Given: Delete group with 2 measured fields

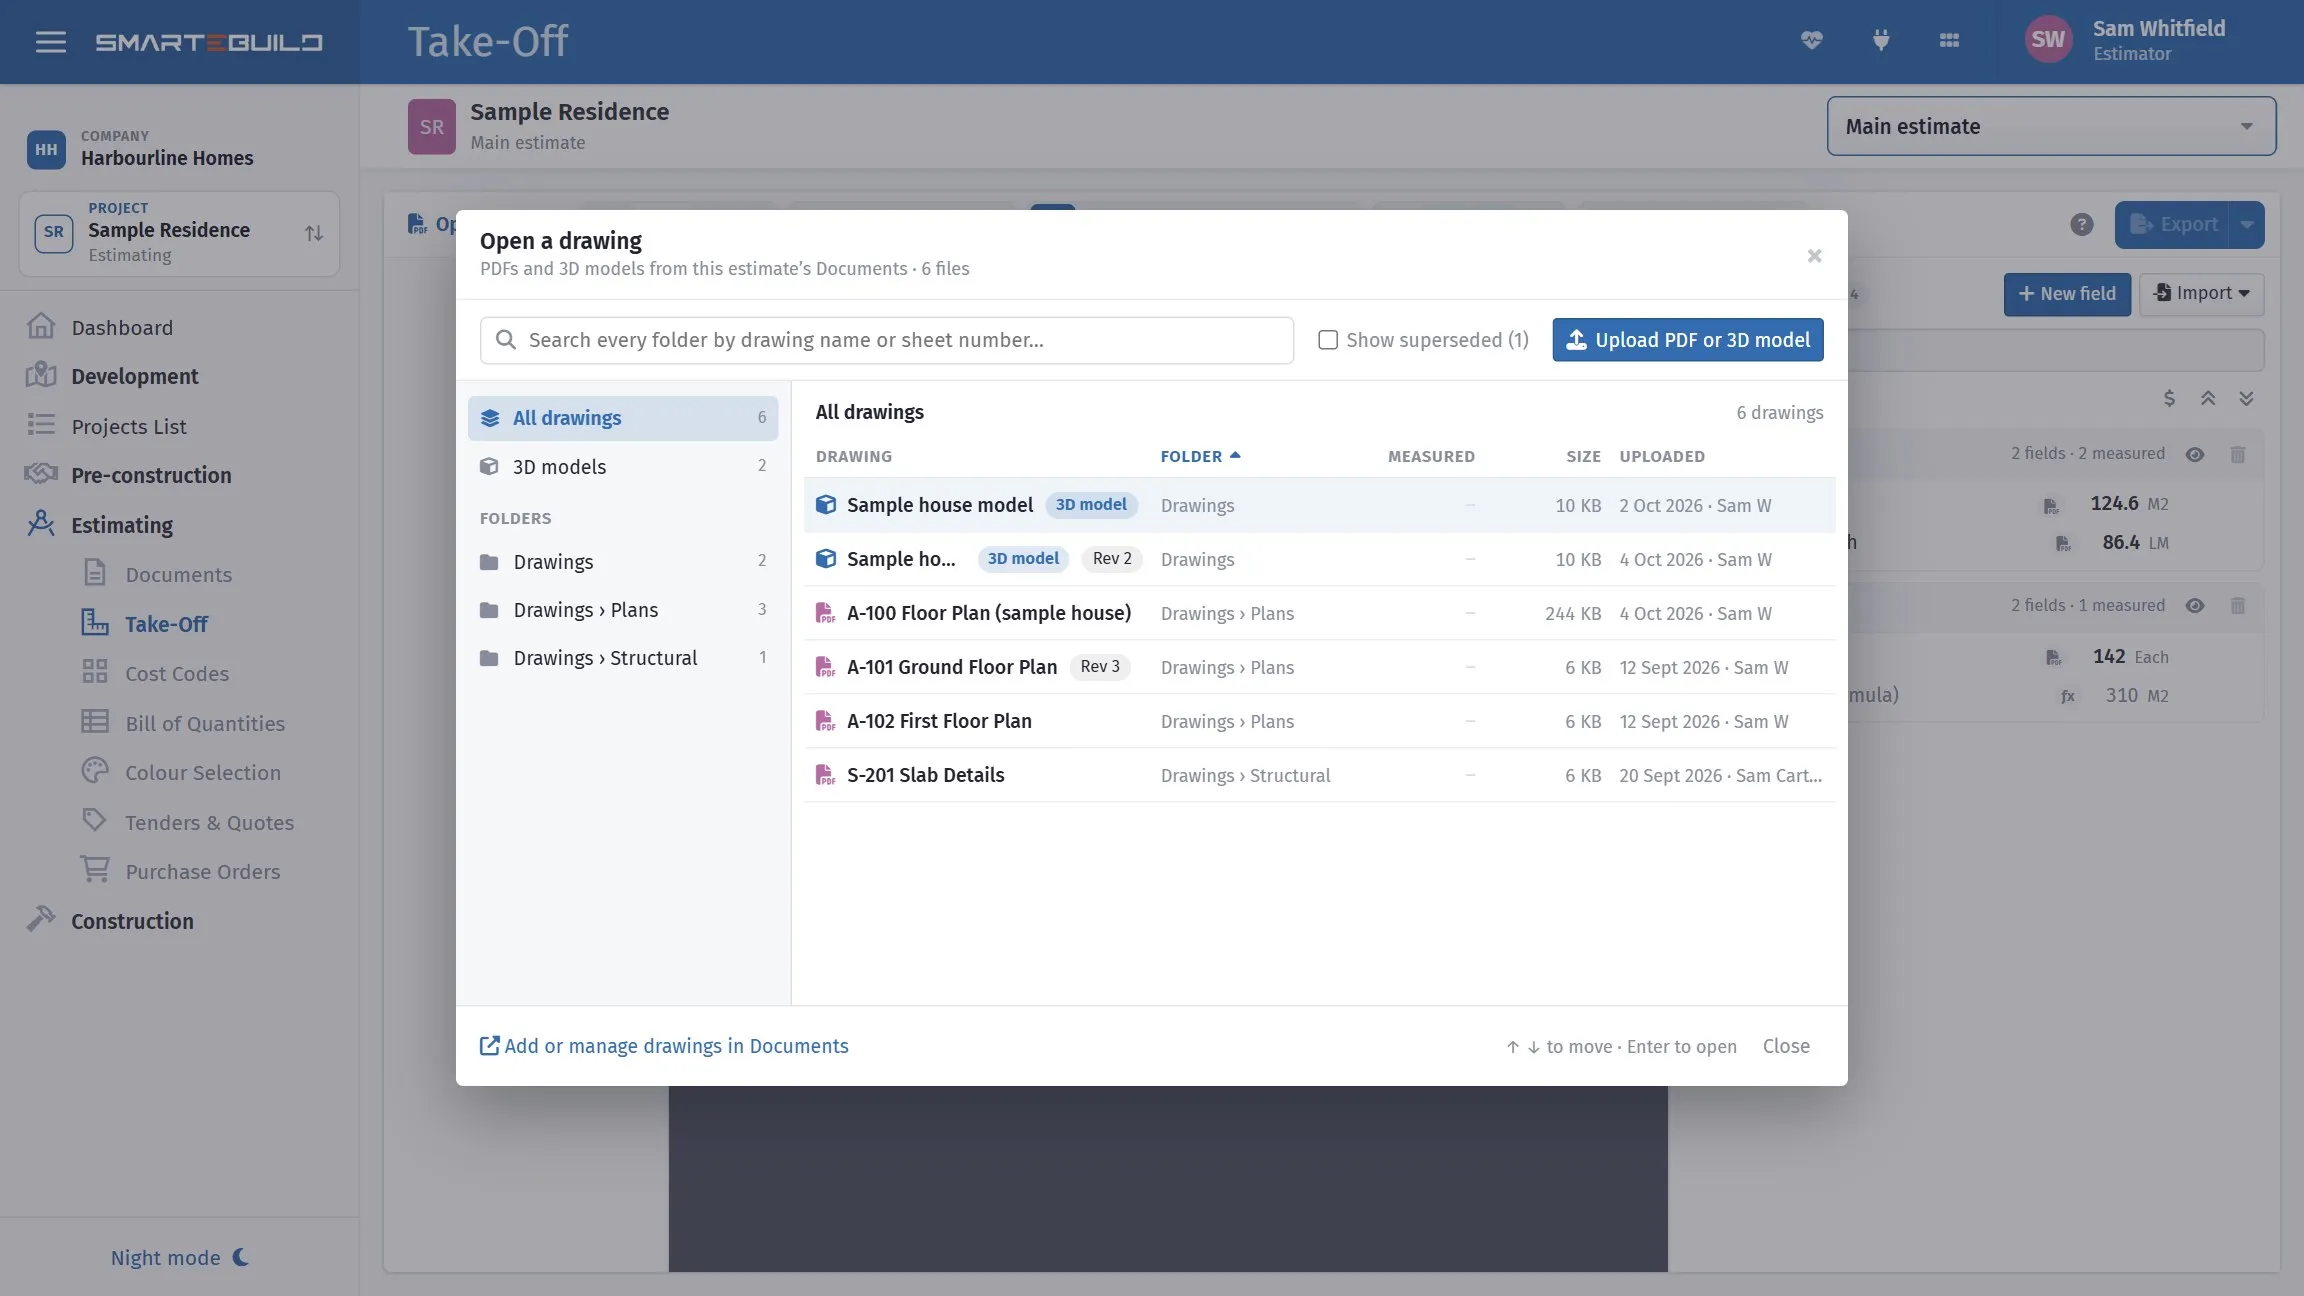Looking at the screenshot, I should pyautogui.click(x=2238, y=454).
